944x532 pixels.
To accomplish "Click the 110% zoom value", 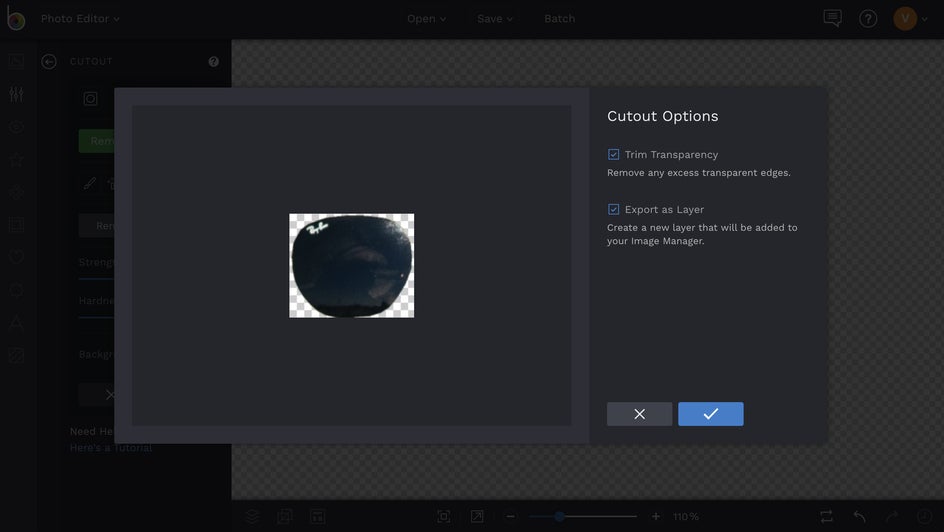I will 686,516.
